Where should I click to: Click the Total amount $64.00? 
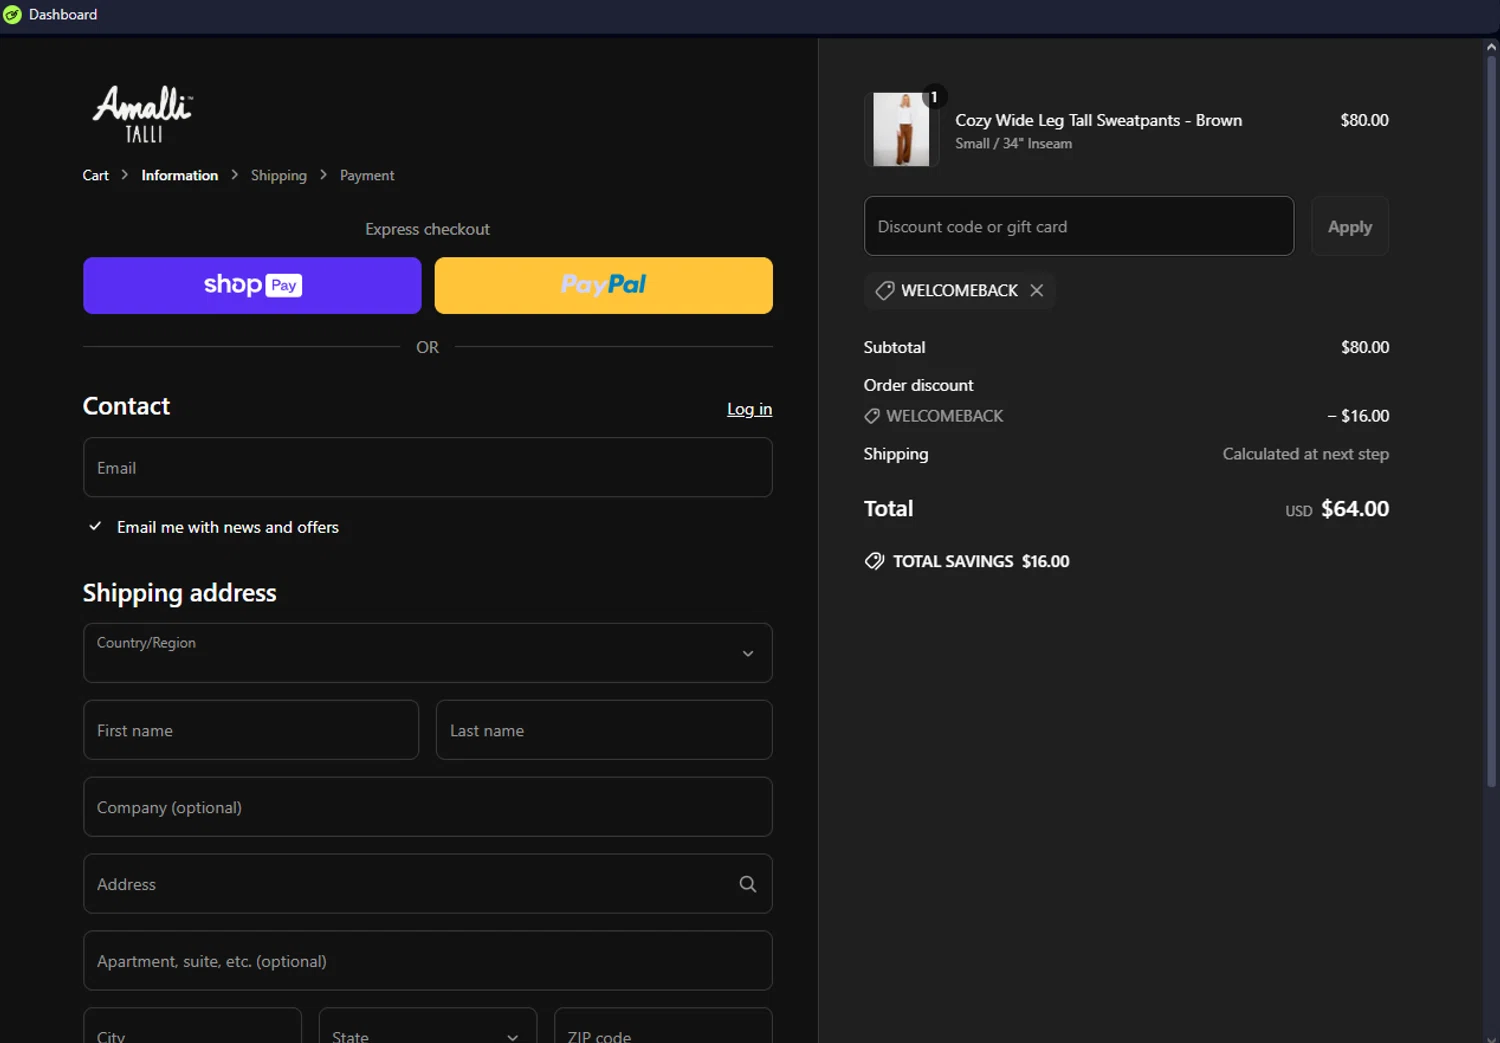click(x=1355, y=508)
